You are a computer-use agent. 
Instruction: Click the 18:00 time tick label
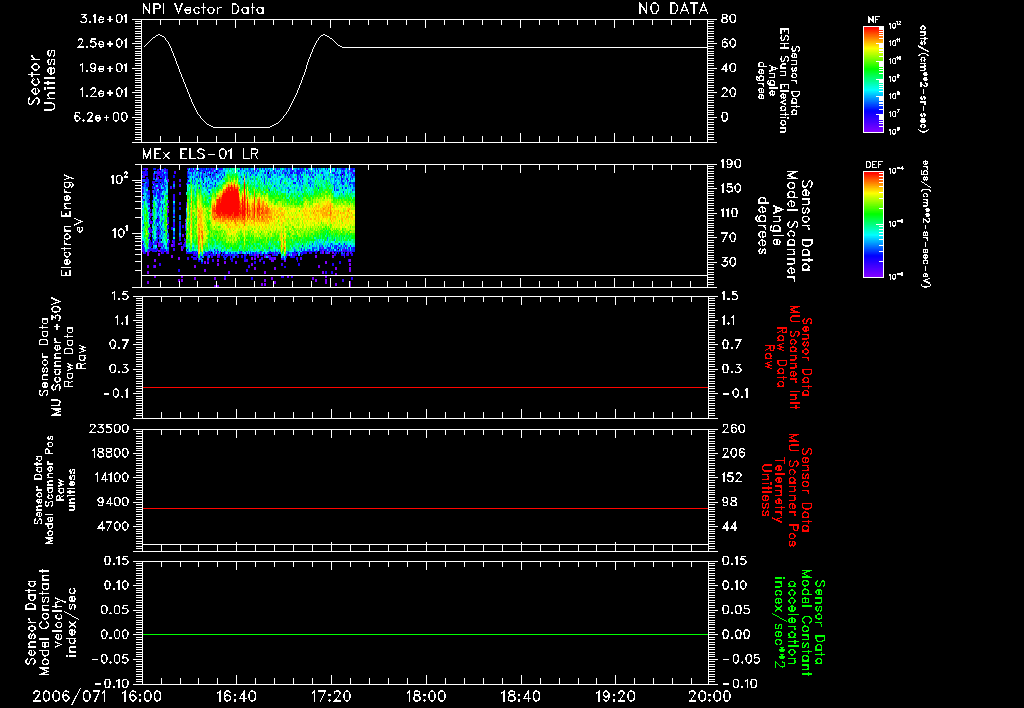(426, 696)
